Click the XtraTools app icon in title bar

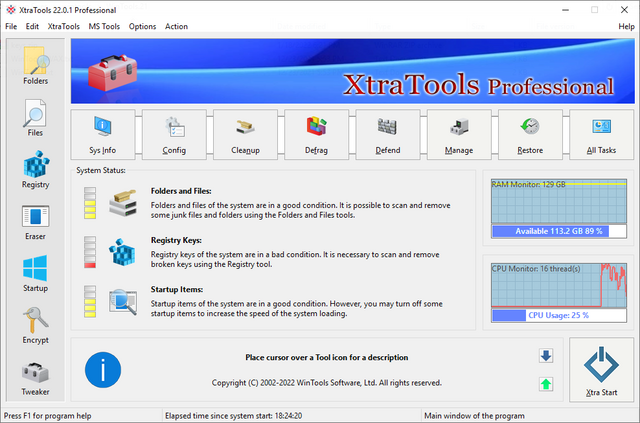pos(11,10)
